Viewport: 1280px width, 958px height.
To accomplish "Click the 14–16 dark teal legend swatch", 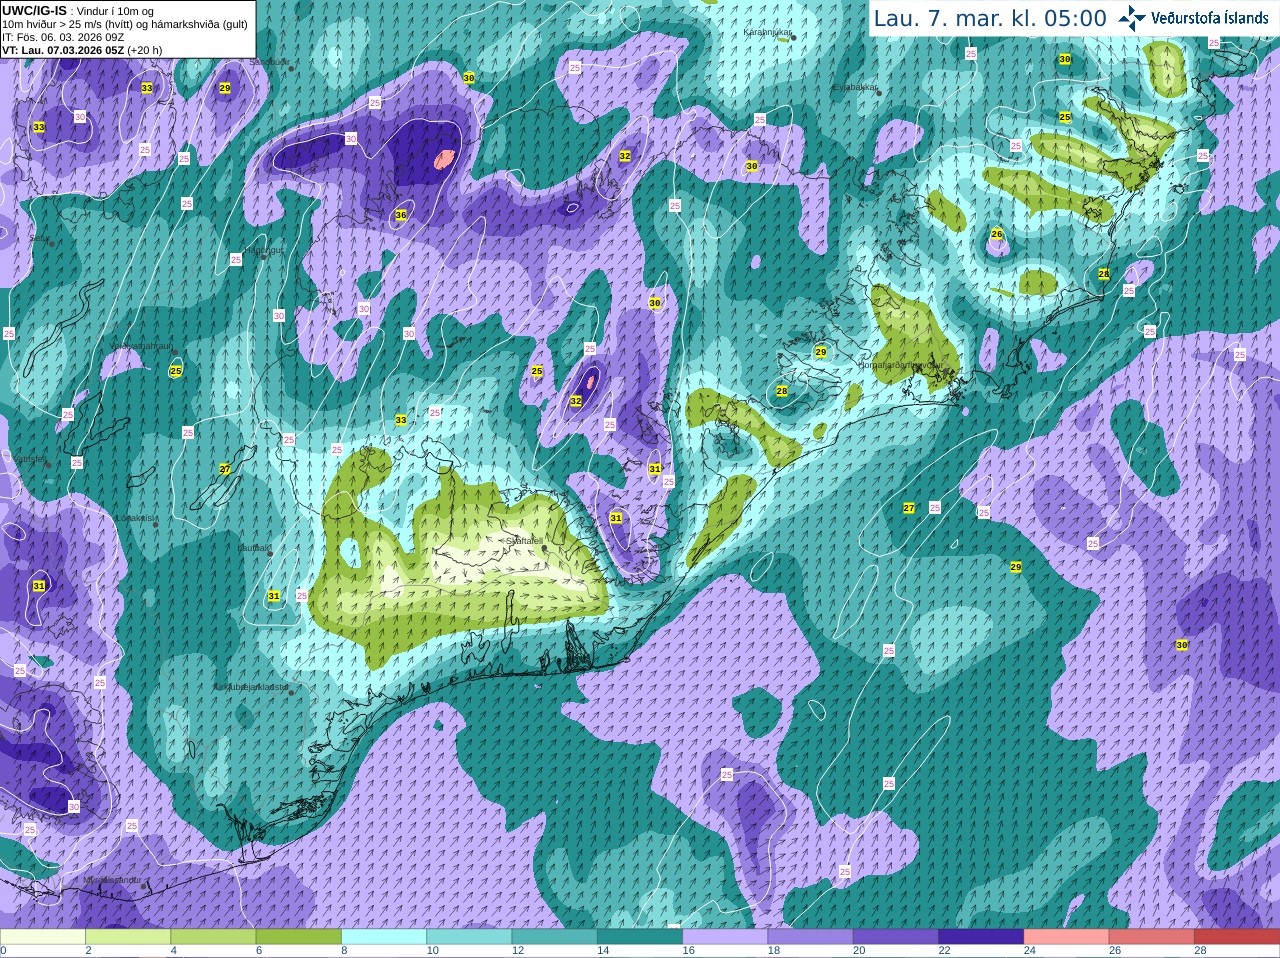I will click(x=640, y=936).
